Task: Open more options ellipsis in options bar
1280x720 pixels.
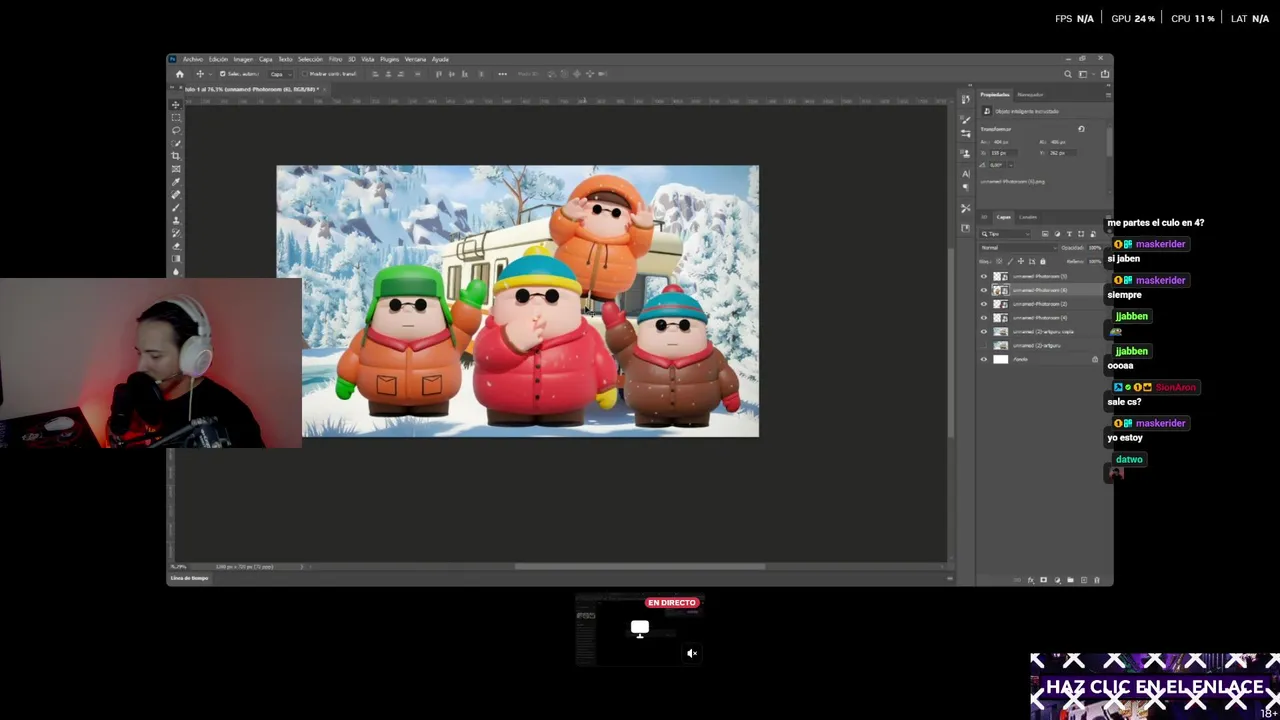Action: click(502, 74)
